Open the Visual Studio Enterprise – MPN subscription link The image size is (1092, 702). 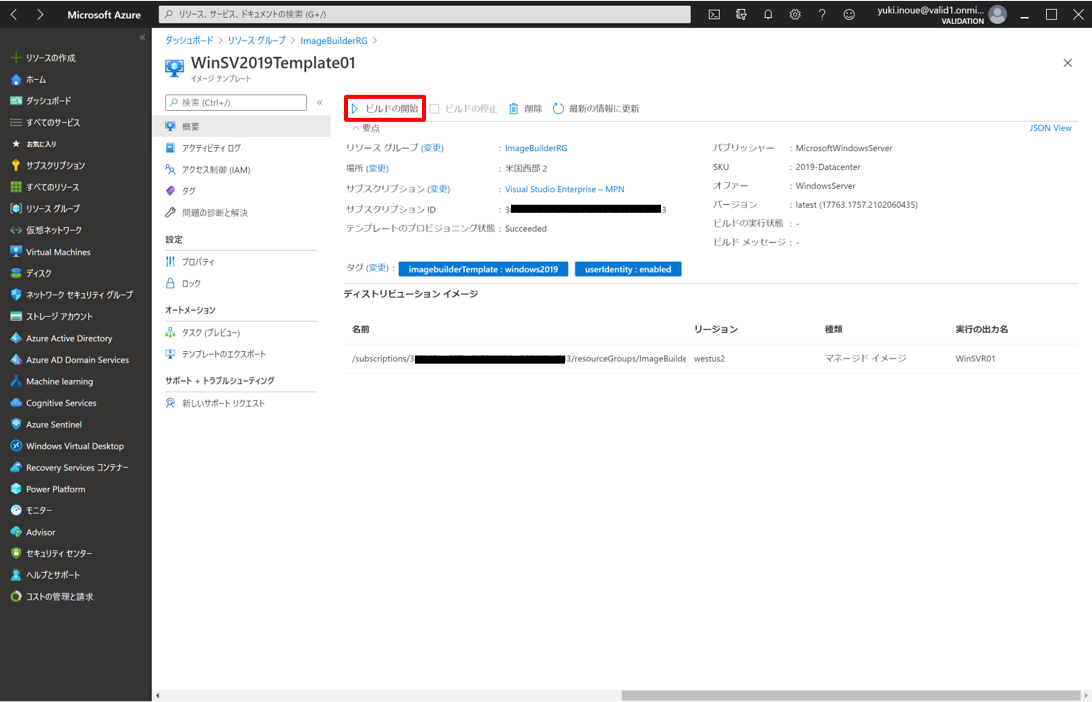coord(564,189)
